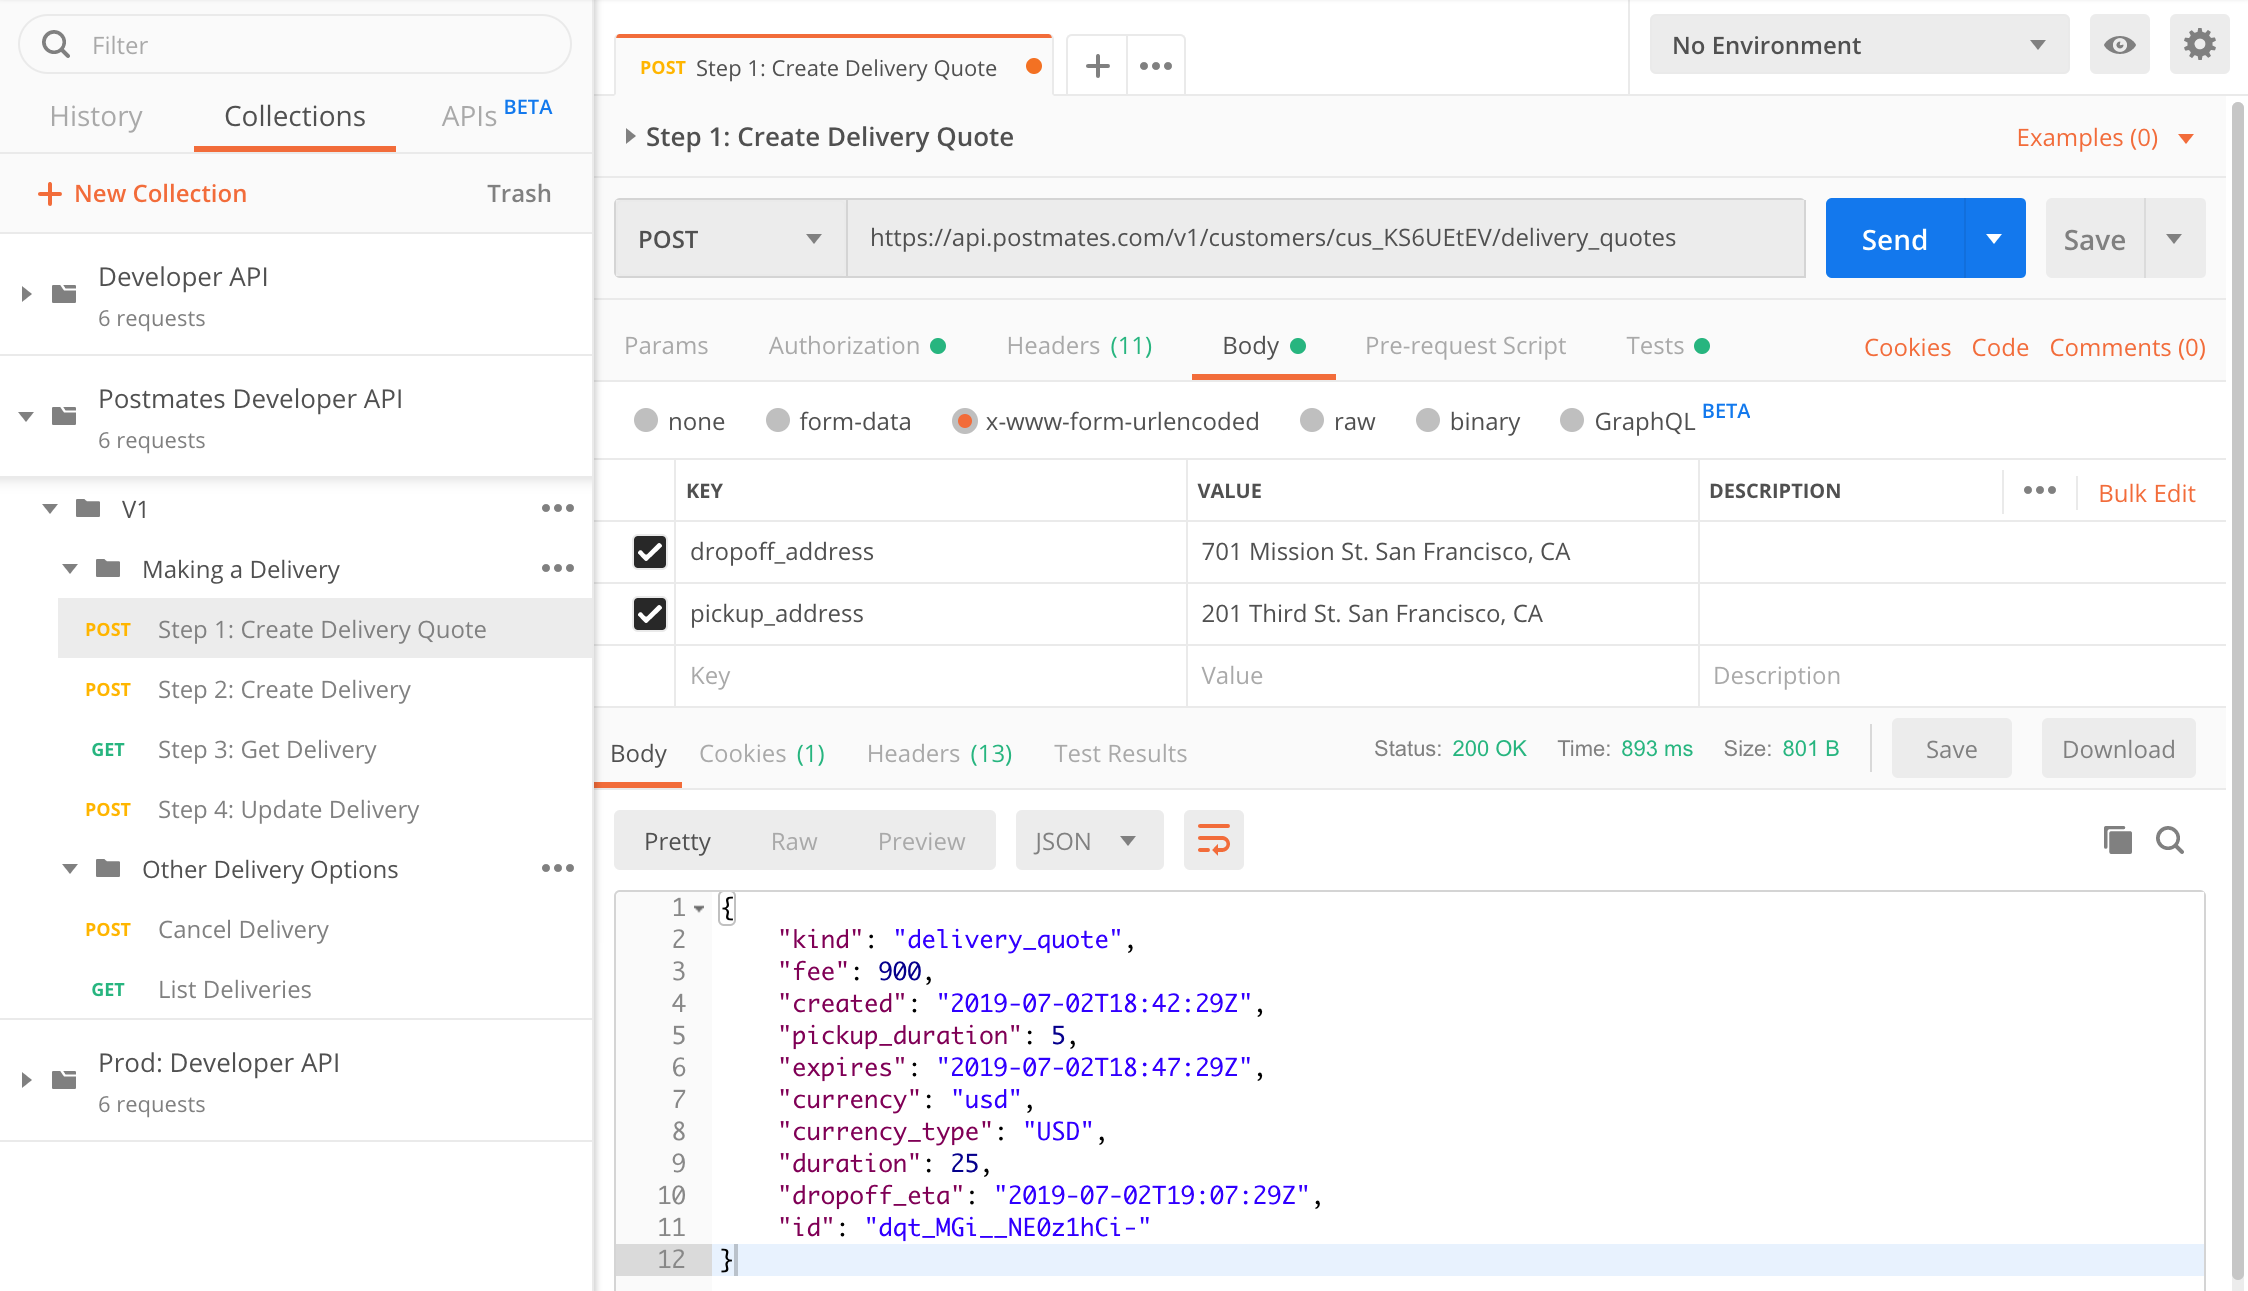The image size is (2248, 1291).
Task: Open Making a Delivery folder options dots
Action: point(558,568)
